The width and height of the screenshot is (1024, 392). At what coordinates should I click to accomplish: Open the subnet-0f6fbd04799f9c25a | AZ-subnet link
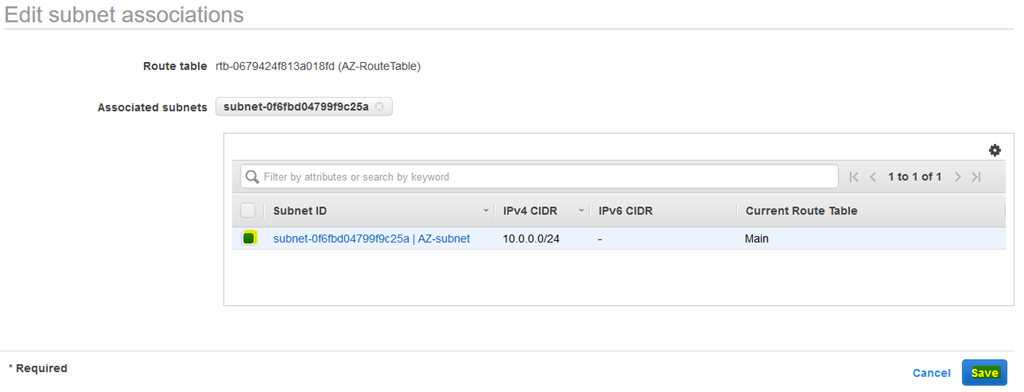(372, 238)
